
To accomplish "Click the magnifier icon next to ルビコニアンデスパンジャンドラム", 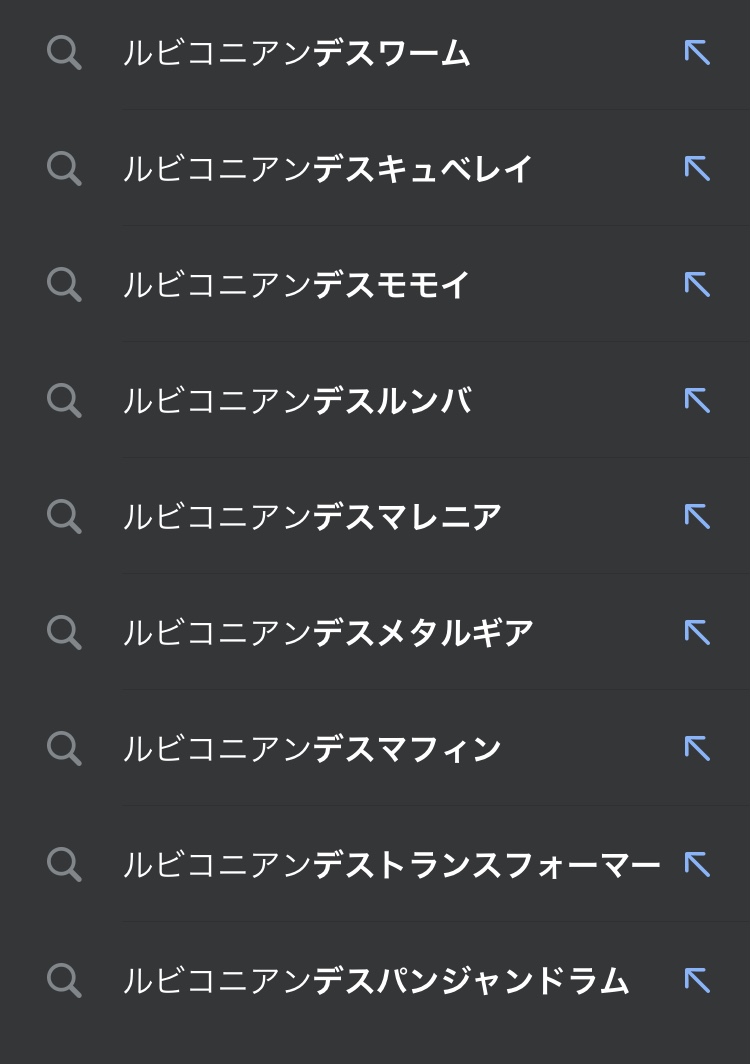I will [x=64, y=981].
